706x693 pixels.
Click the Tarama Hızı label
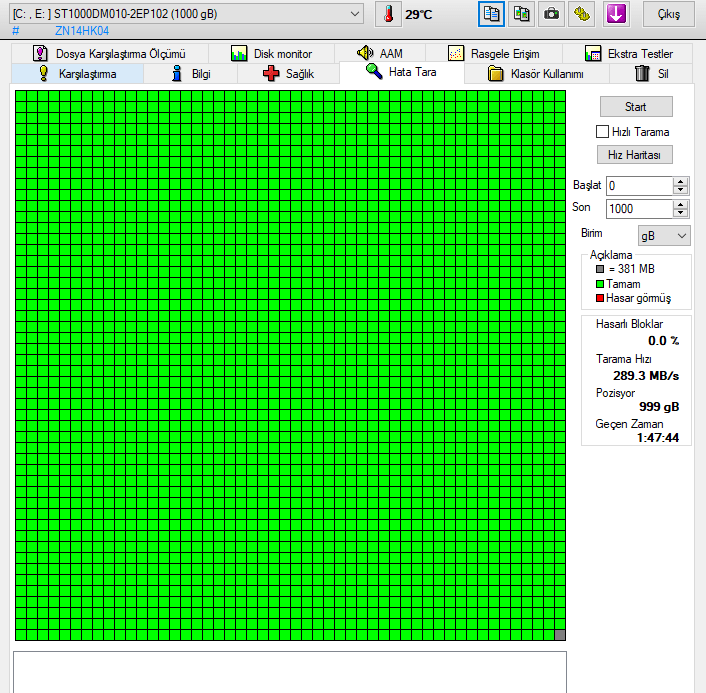[x=624, y=359]
